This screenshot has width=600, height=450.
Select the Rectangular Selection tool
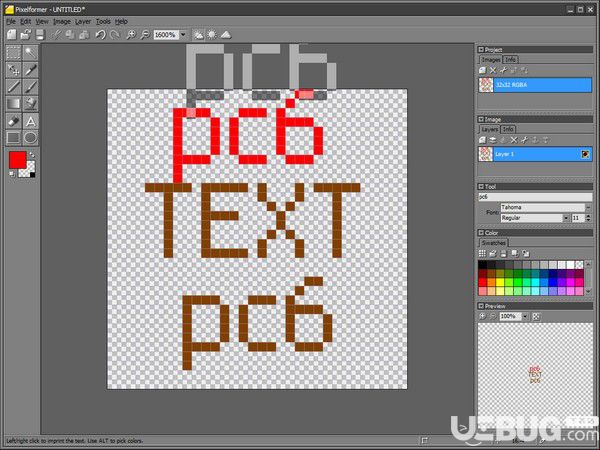(13, 53)
